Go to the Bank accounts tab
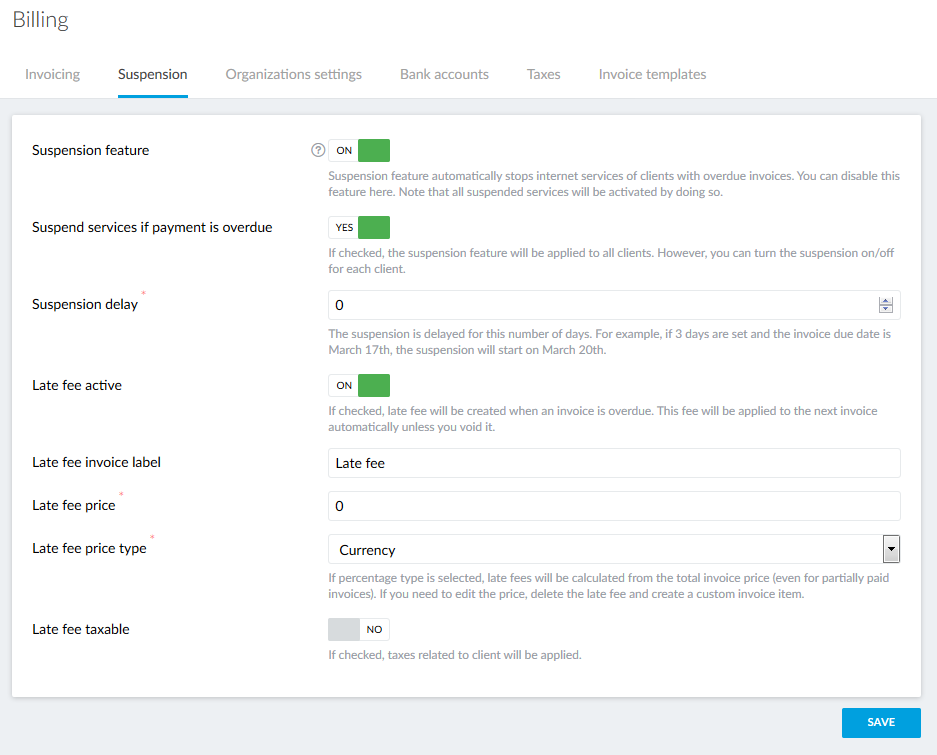 [x=444, y=75]
